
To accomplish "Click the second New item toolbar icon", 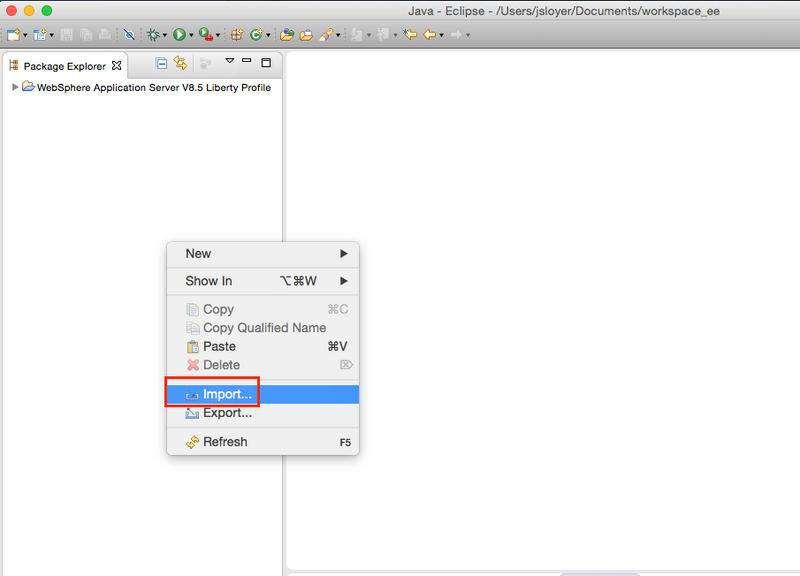I will (39, 35).
